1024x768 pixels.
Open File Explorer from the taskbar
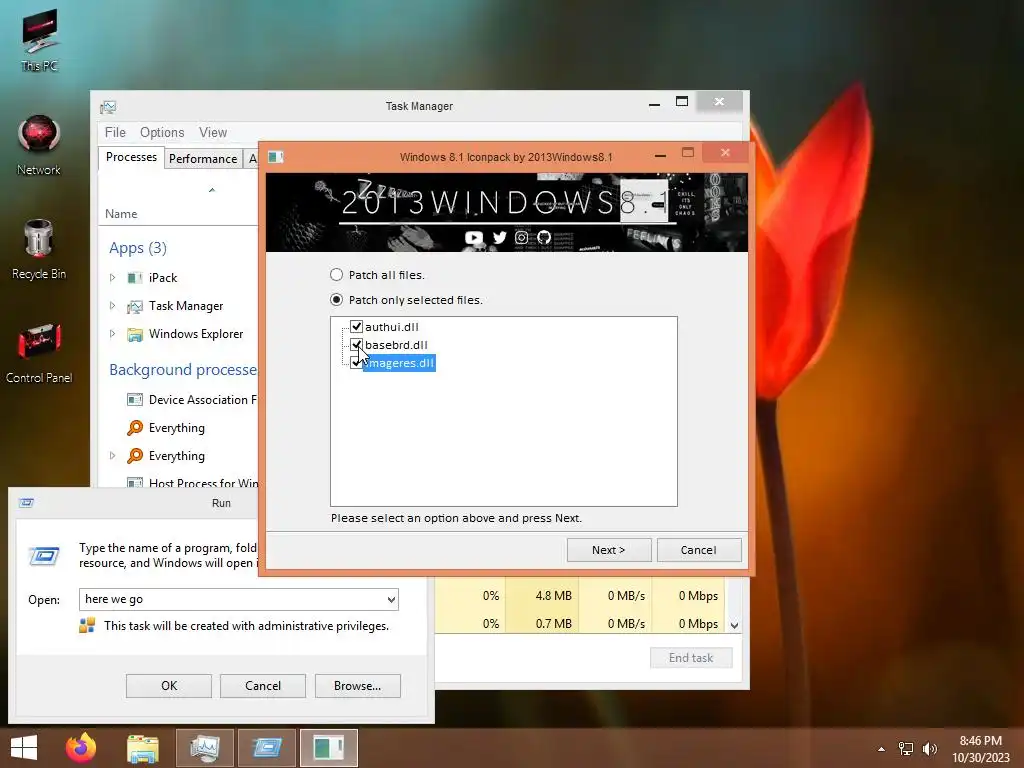tap(143, 748)
